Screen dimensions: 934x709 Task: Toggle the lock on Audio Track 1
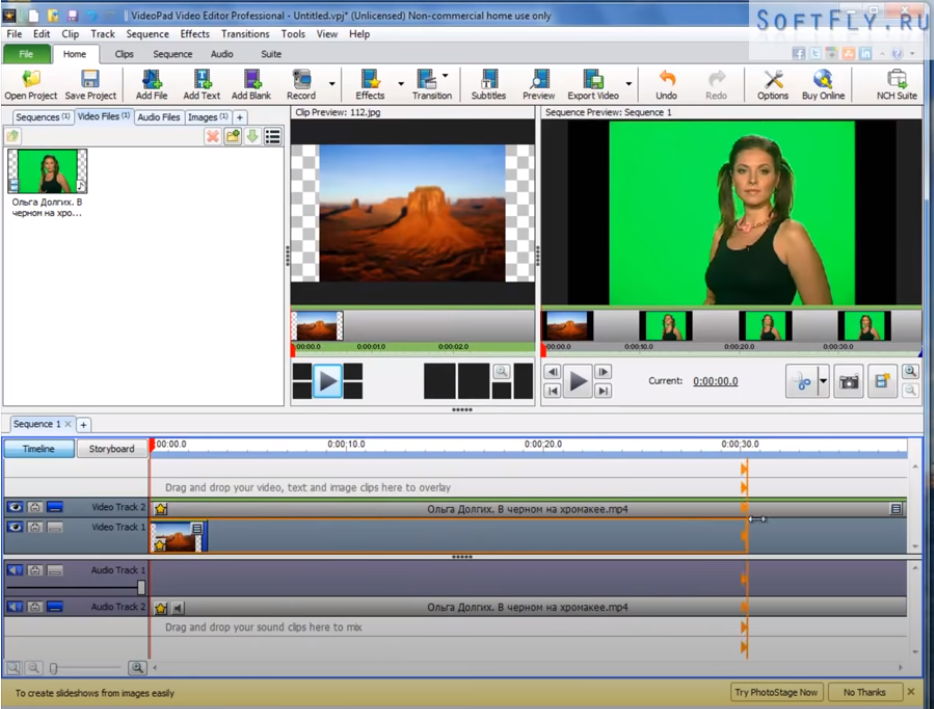pos(35,570)
